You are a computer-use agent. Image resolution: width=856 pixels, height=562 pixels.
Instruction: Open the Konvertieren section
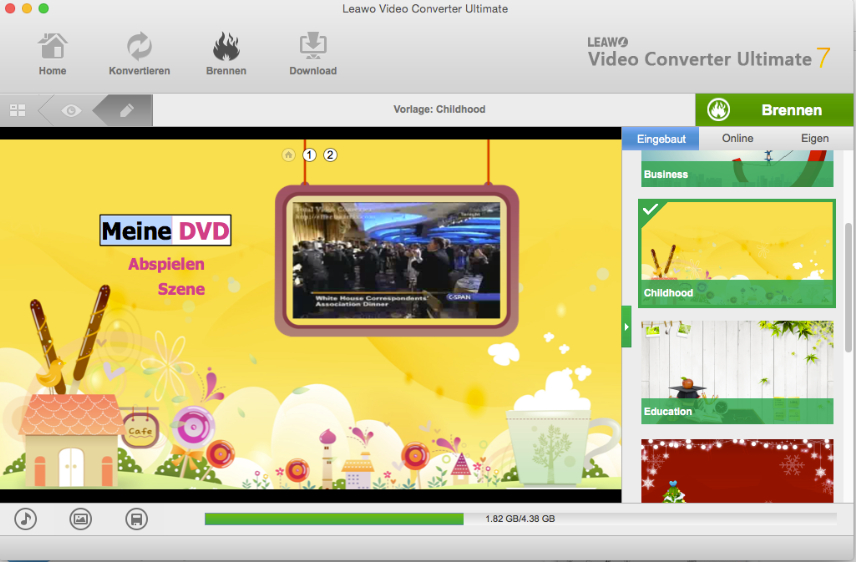pyautogui.click(x=139, y=54)
